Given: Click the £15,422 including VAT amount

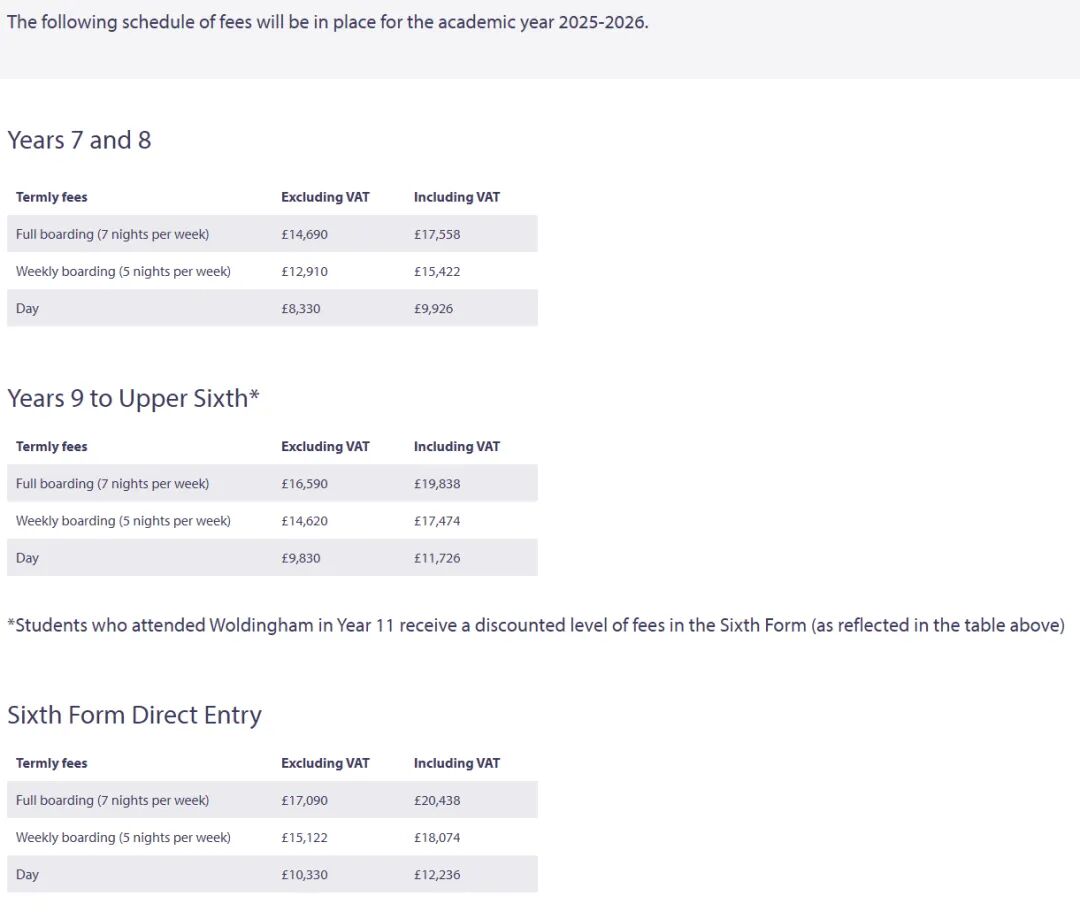Looking at the screenshot, I should (x=437, y=271).
